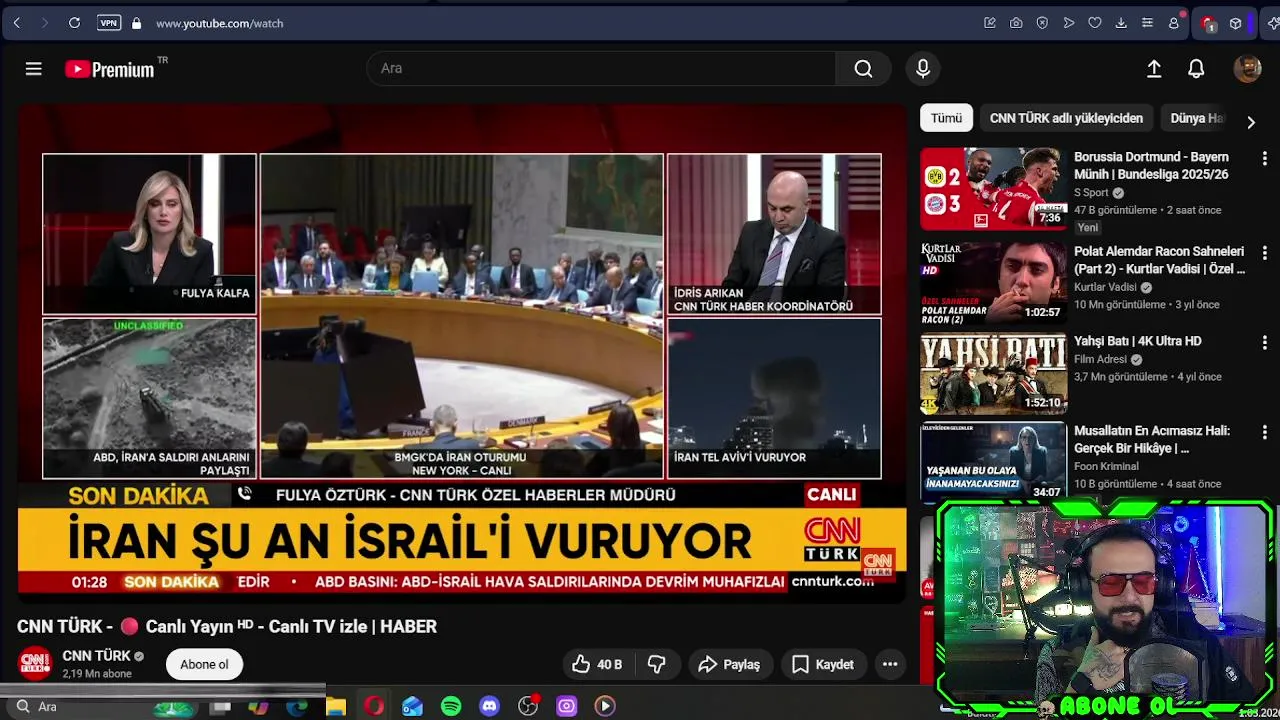Click the send/flow arrow icon in toolbar
The width and height of the screenshot is (1280, 720).
(x=1069, y=23)
